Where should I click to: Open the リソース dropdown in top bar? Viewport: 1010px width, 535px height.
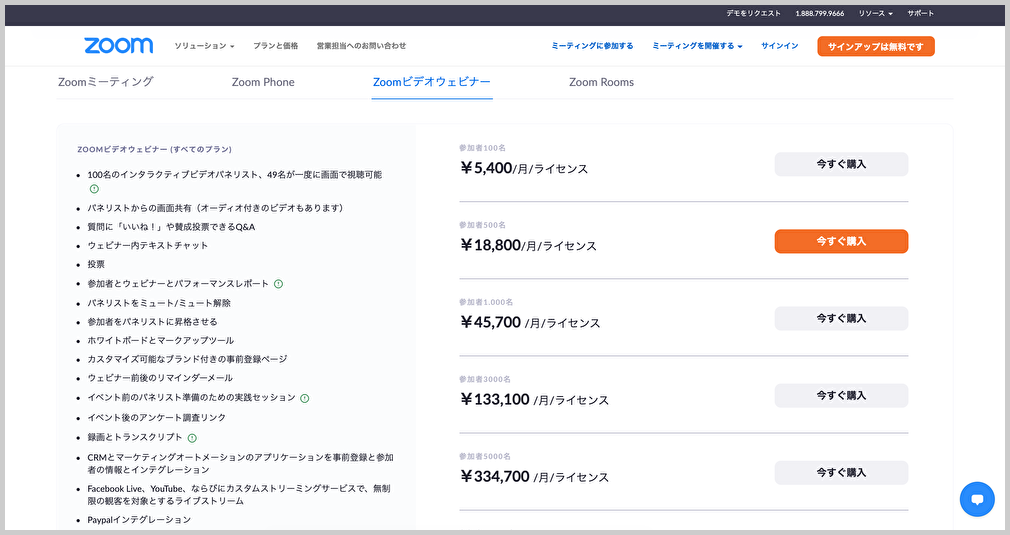pyautogui.click(x=875, y=13)
